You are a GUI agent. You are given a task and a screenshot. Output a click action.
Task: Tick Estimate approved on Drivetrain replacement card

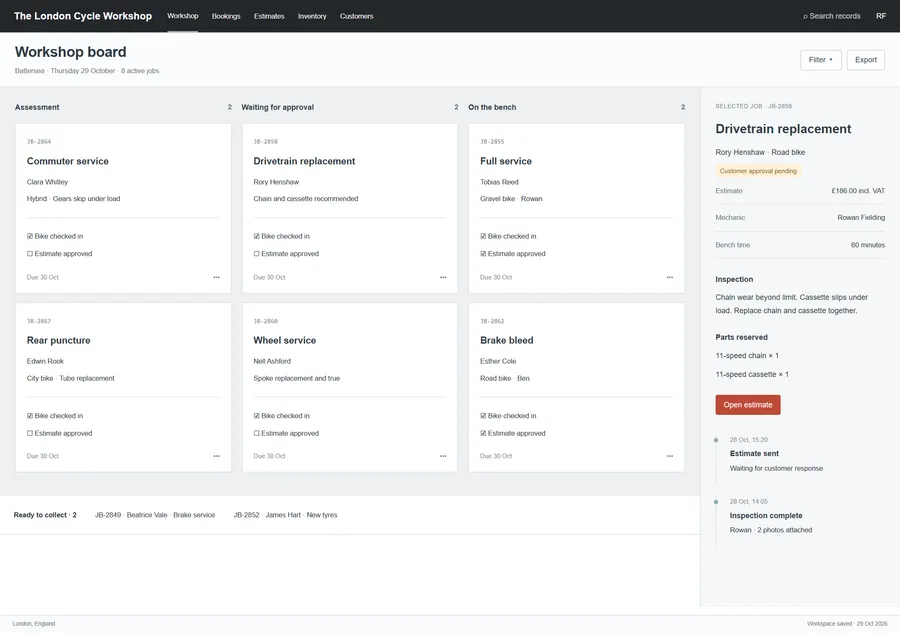(257, 254)
